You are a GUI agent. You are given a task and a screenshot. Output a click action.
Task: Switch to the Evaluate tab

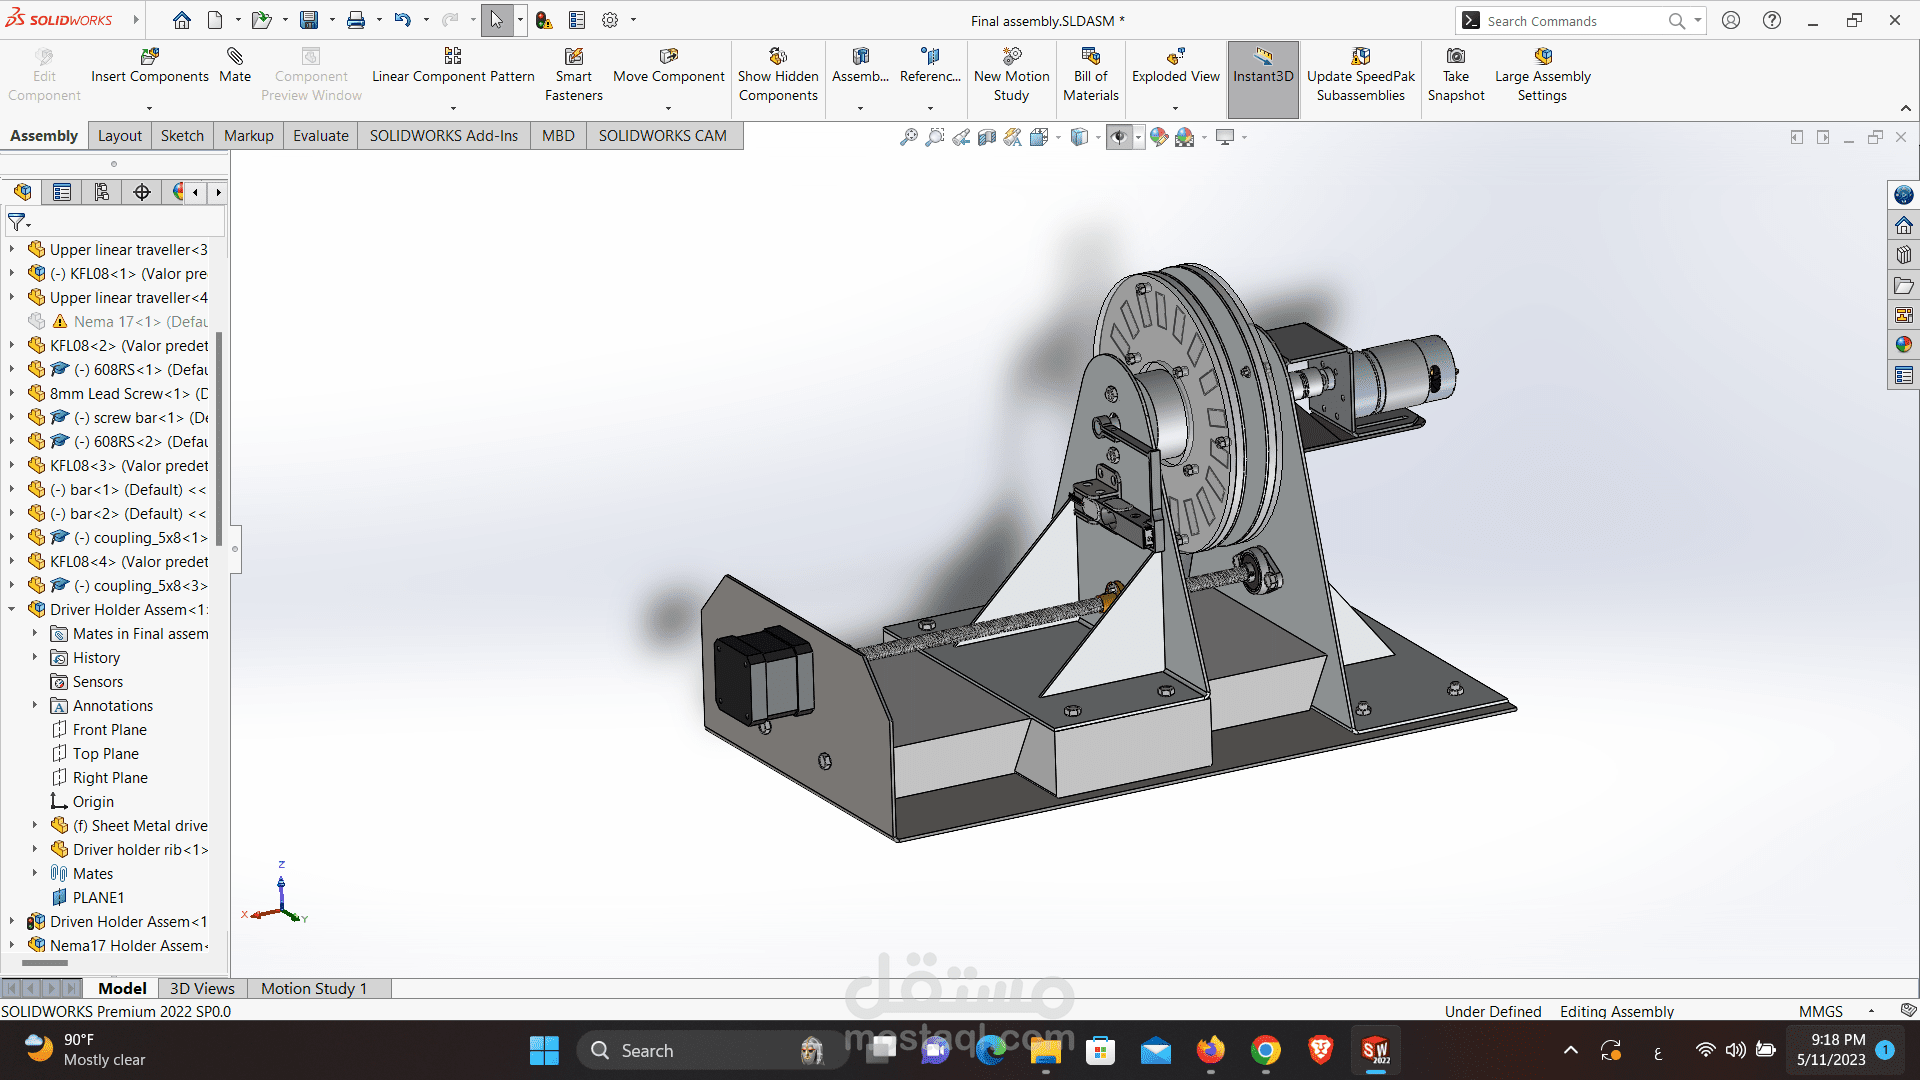(320, 136)
